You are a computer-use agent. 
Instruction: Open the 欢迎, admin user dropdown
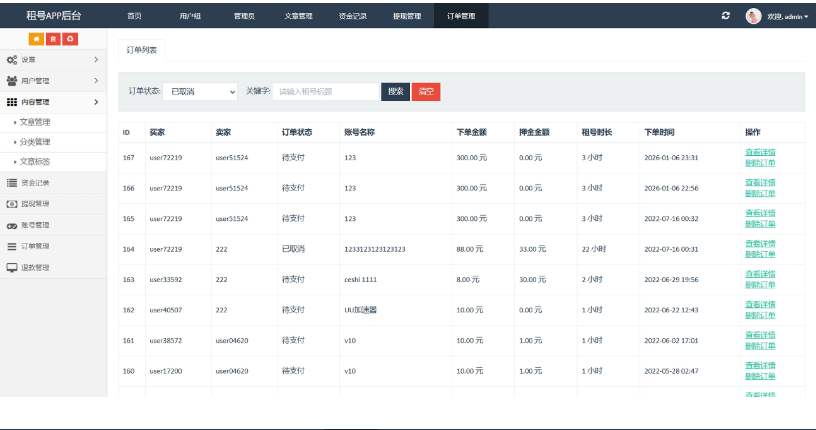click(787, 17)
